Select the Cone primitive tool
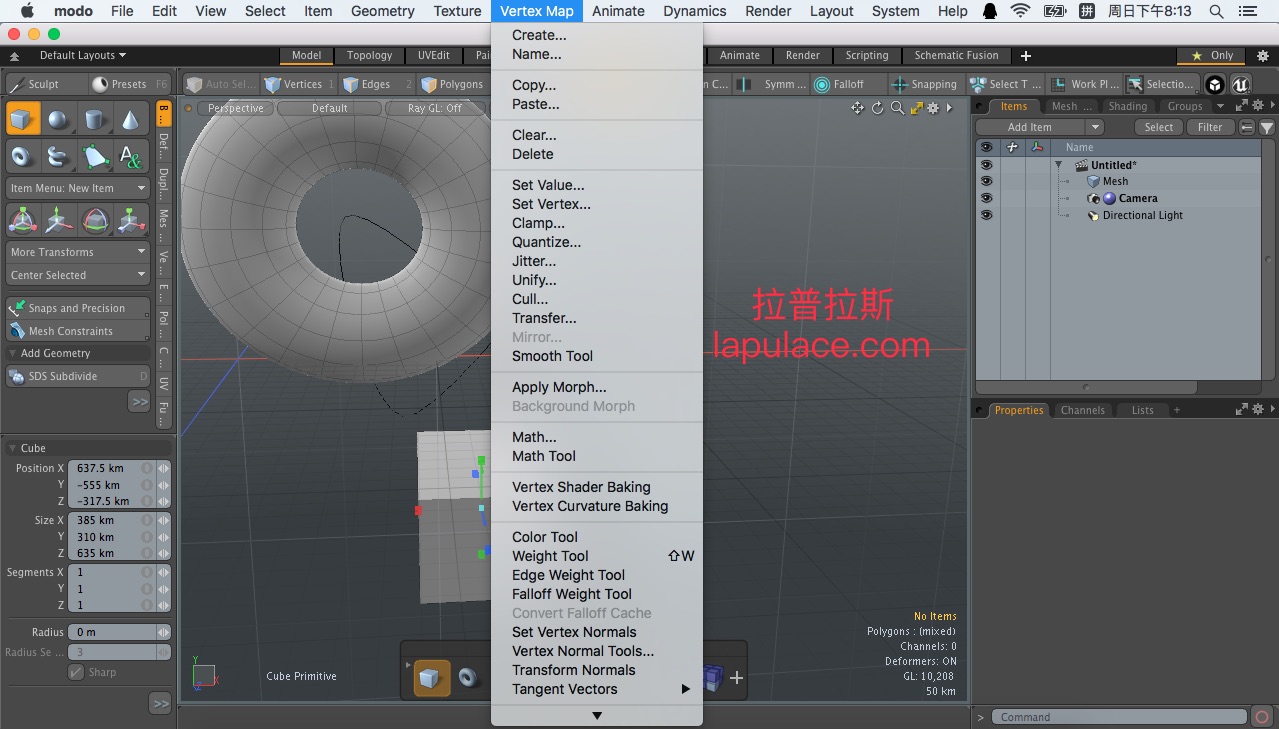 click(131, 120)
